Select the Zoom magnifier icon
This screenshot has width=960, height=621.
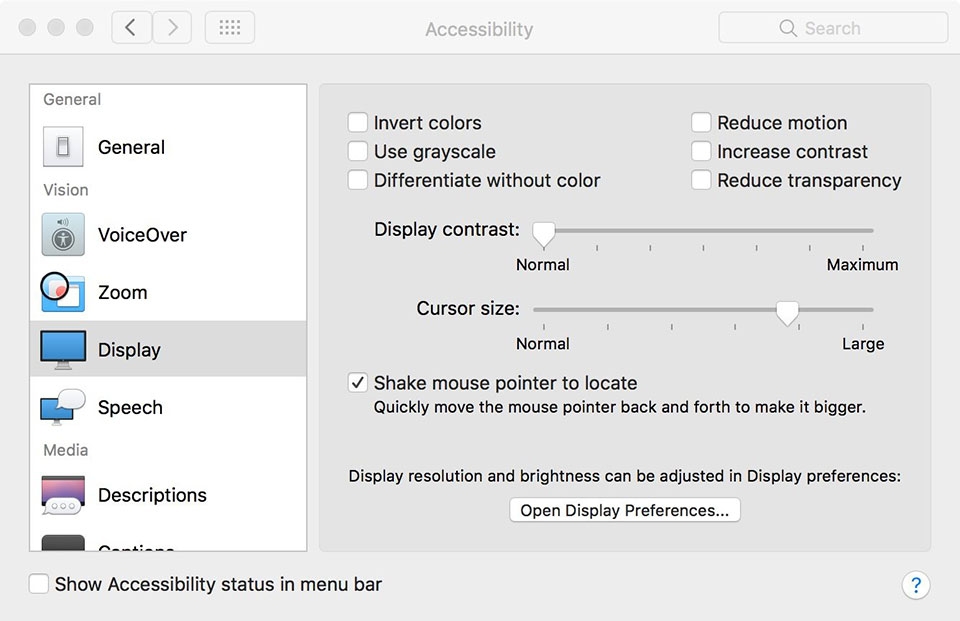point(63,292)
